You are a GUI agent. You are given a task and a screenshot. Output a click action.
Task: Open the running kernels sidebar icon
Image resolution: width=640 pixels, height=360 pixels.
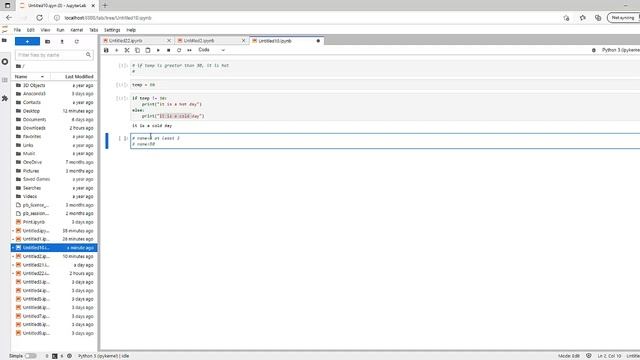tap(5, 62)
